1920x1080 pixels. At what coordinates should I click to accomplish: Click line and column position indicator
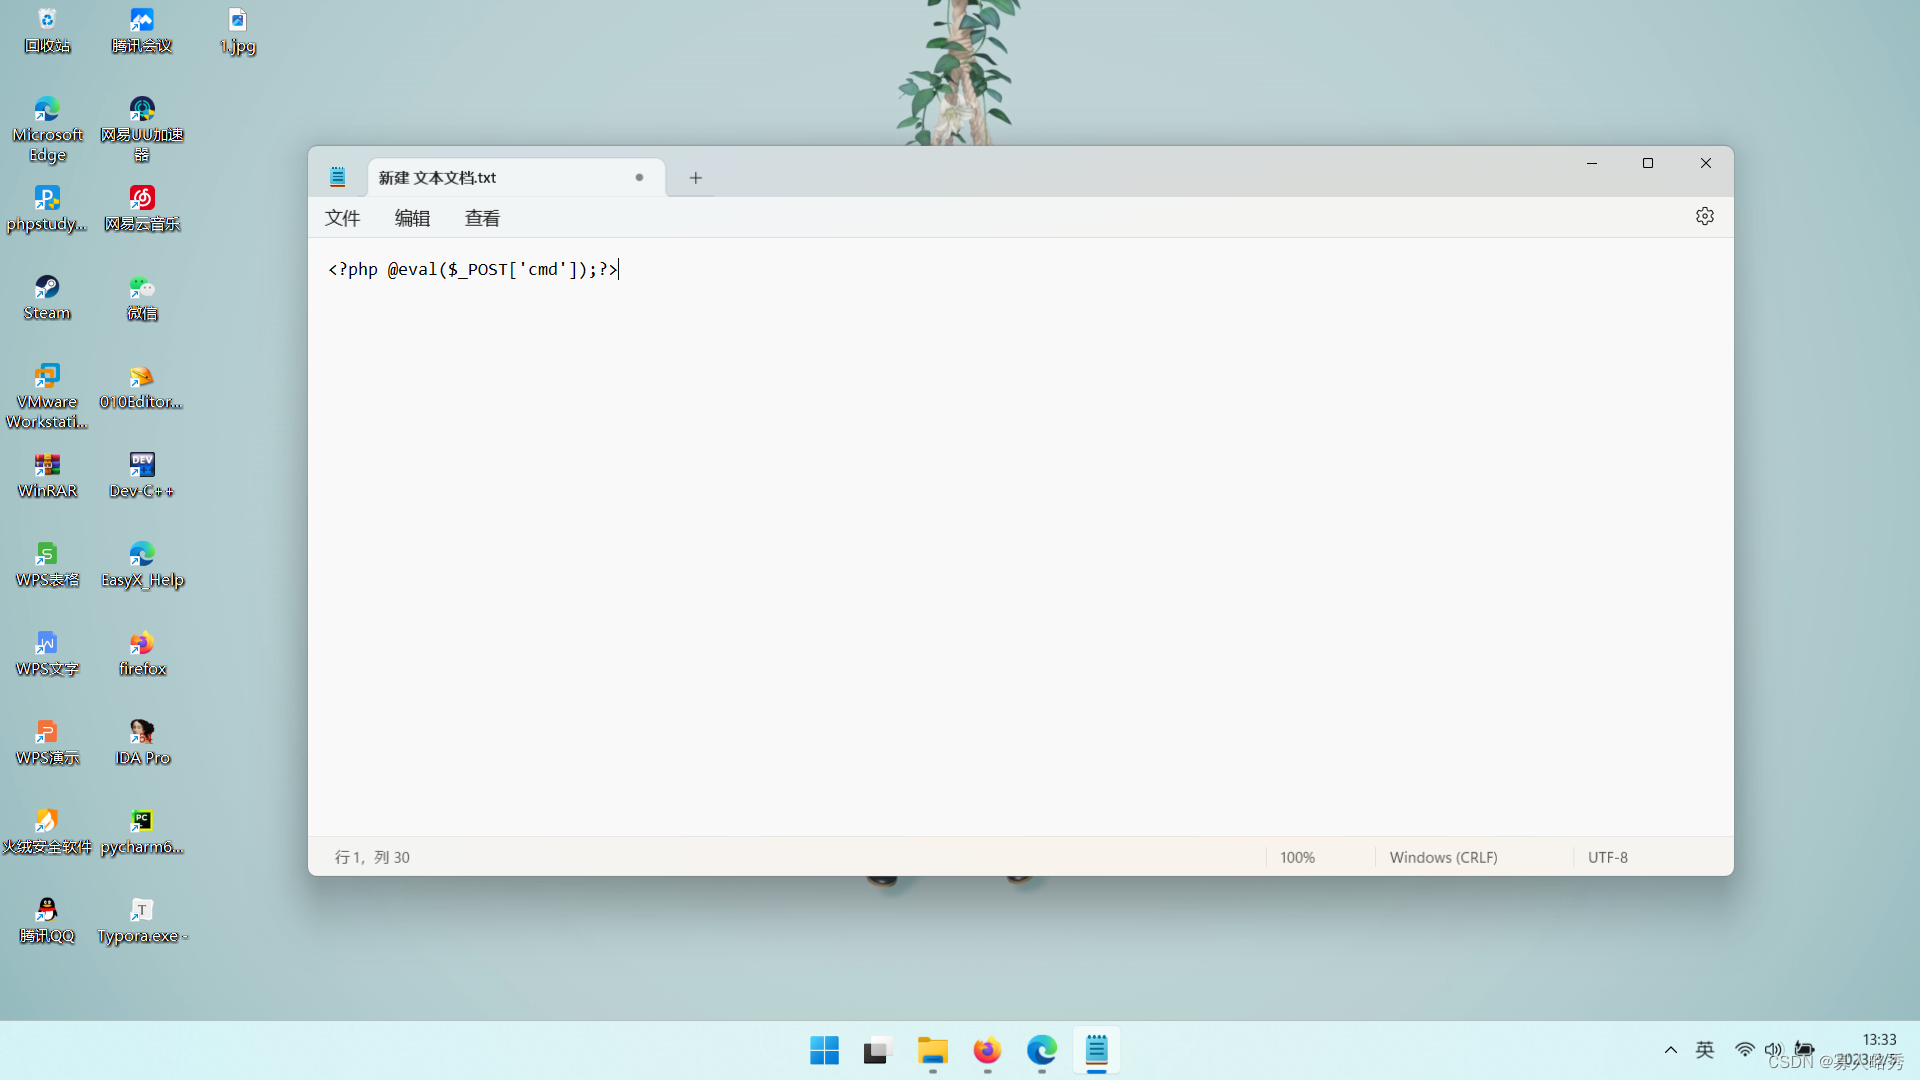coord(372,857)
